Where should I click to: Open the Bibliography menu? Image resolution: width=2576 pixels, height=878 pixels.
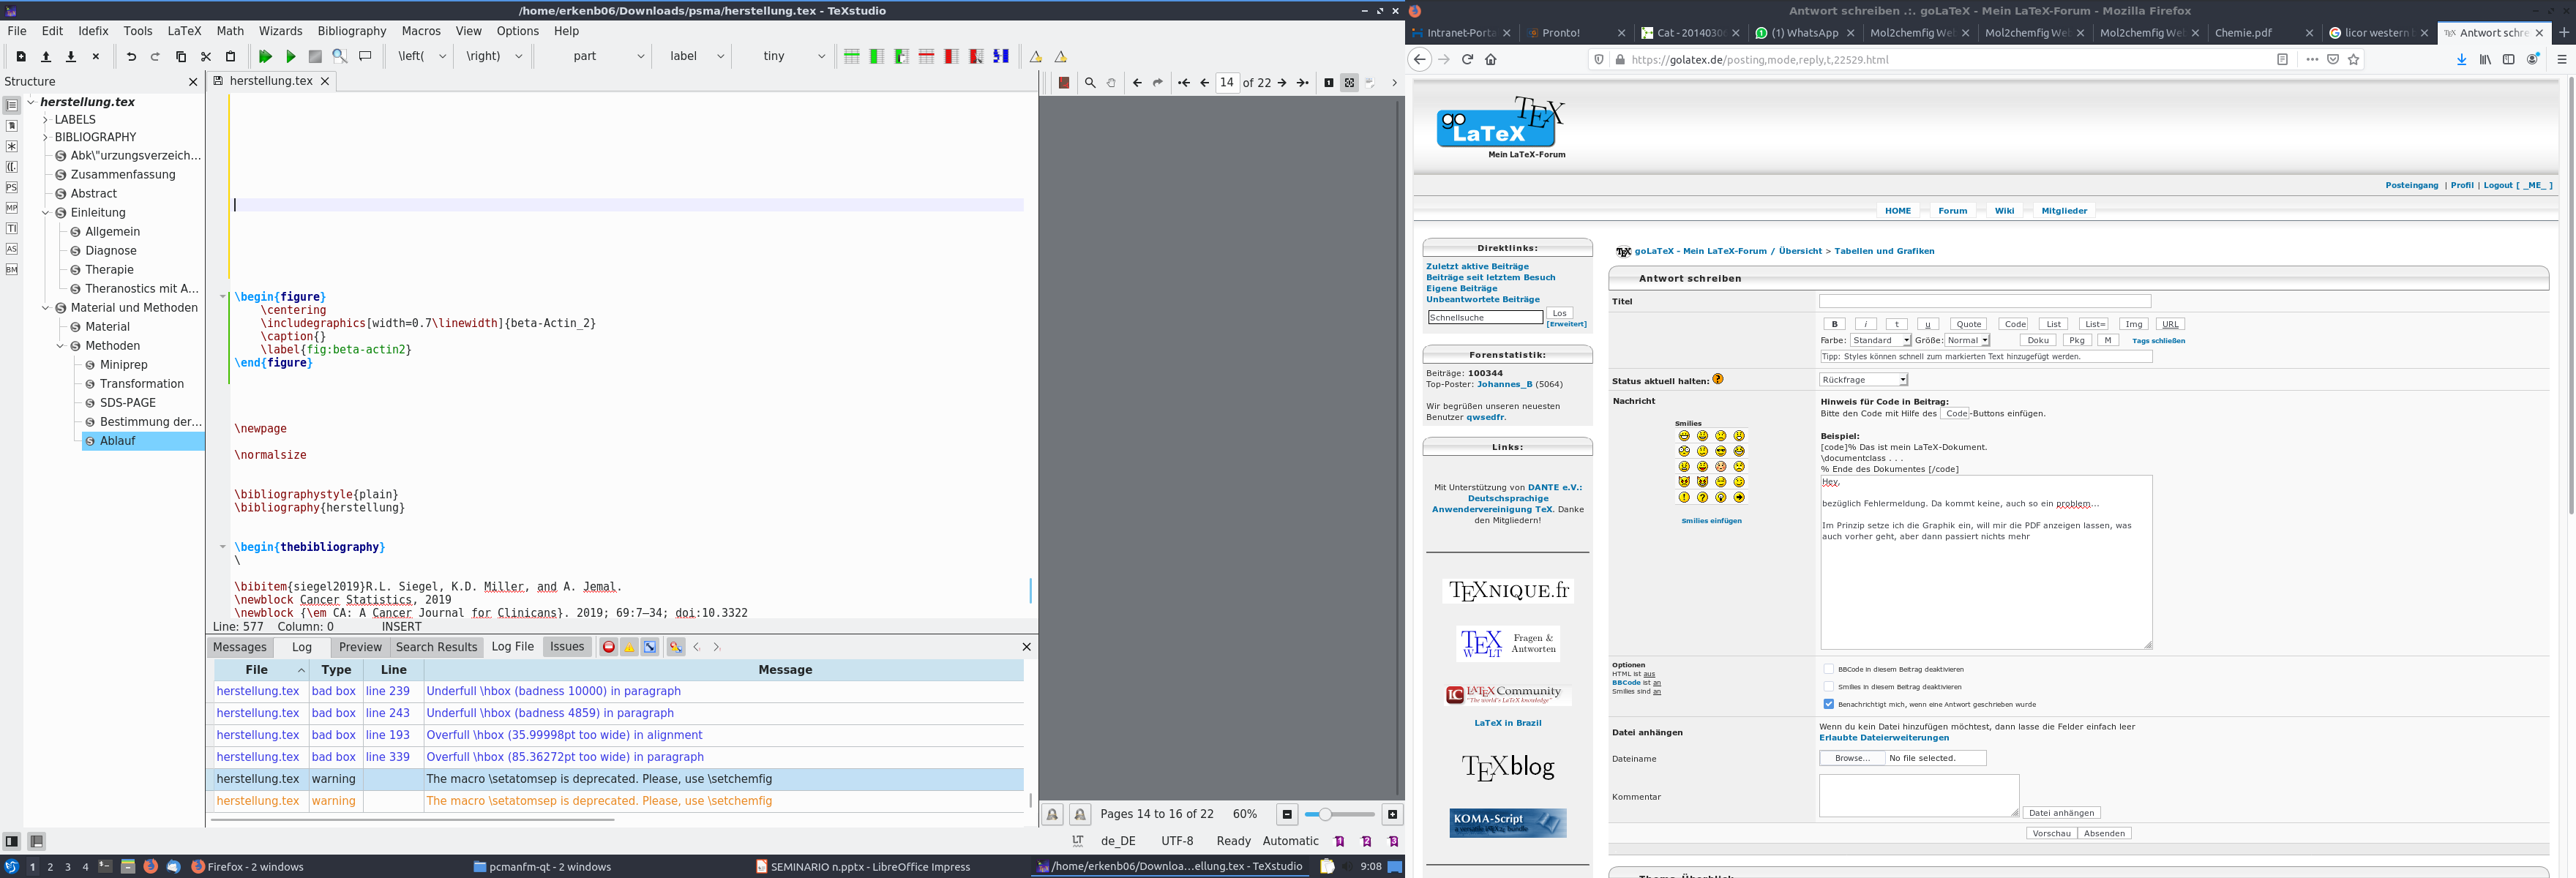[x=351, y=31]
